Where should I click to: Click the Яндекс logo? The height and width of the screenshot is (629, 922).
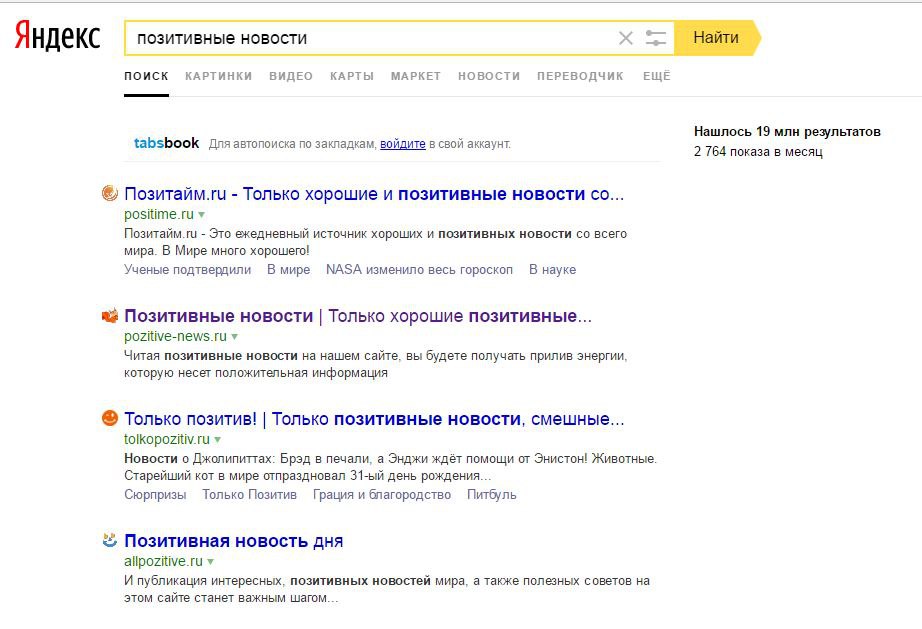[57, 36]
